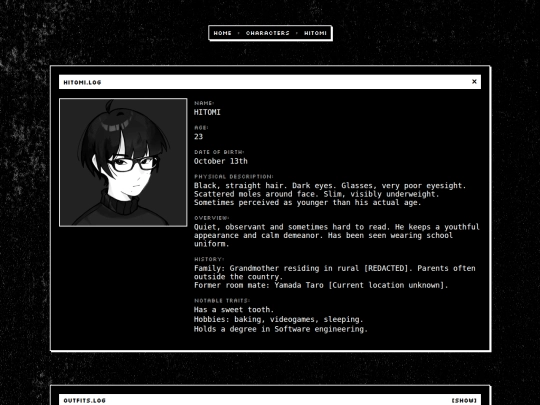Select the name value HITOMI
This screenshot has width=540, height=405.
pos(207,112)
